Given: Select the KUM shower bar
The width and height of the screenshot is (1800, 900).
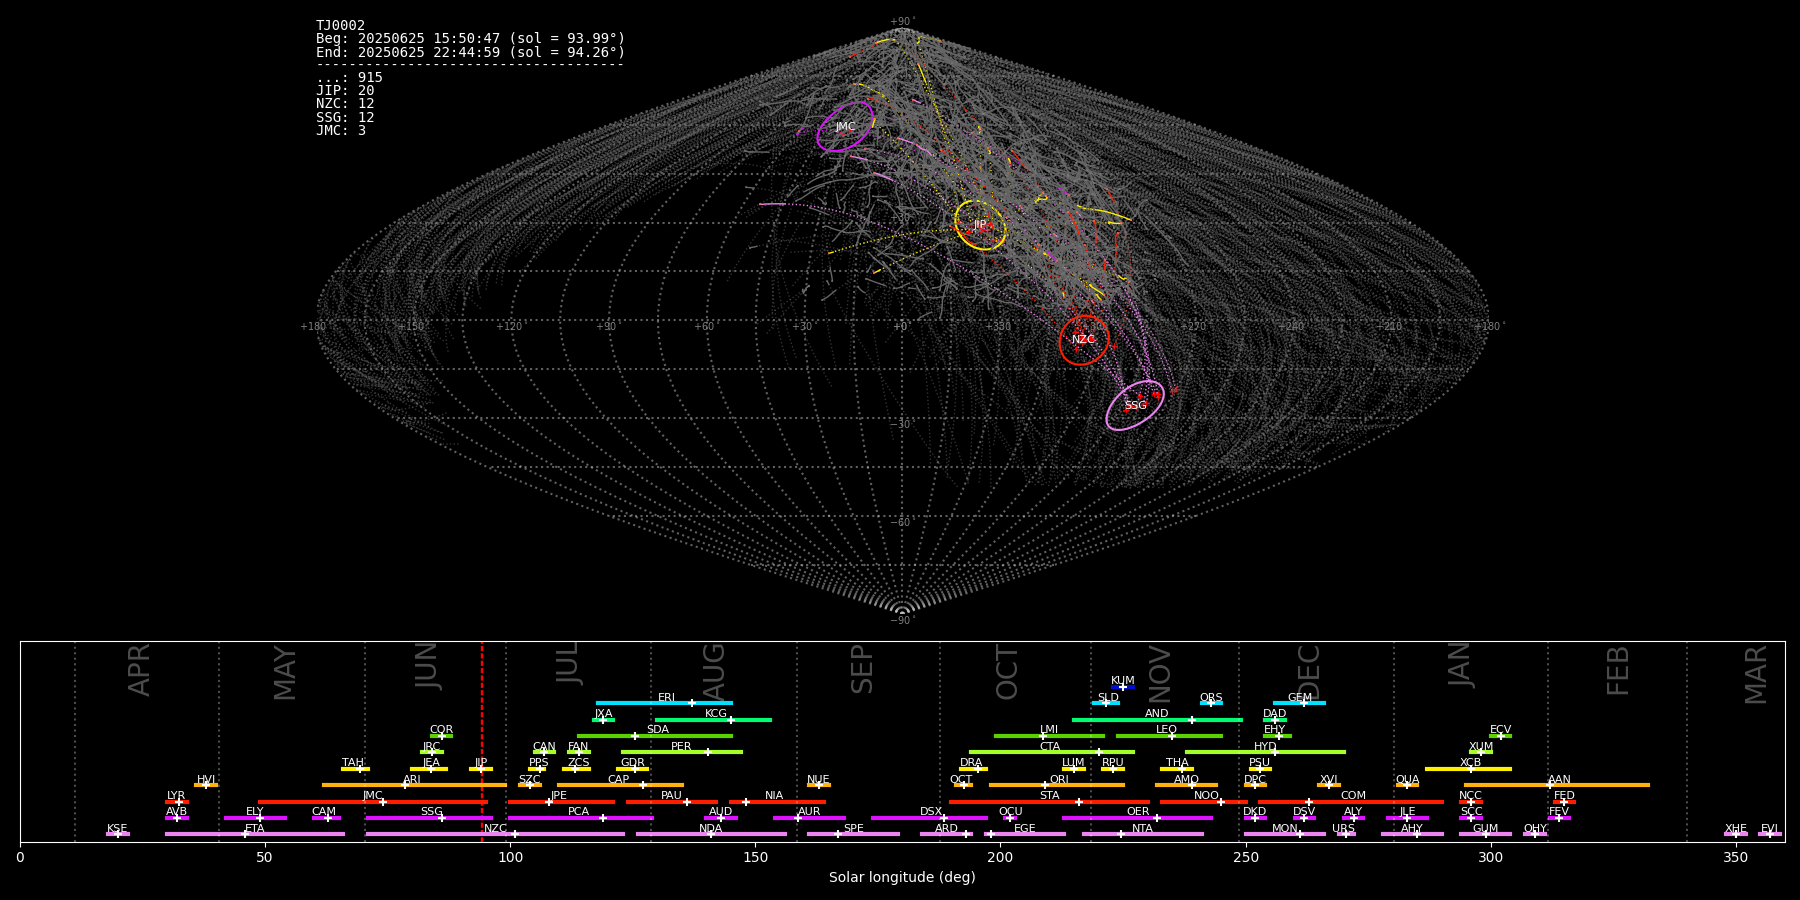Looking at the screenshot, I should pyautogui.click(x=1123, y=686).
